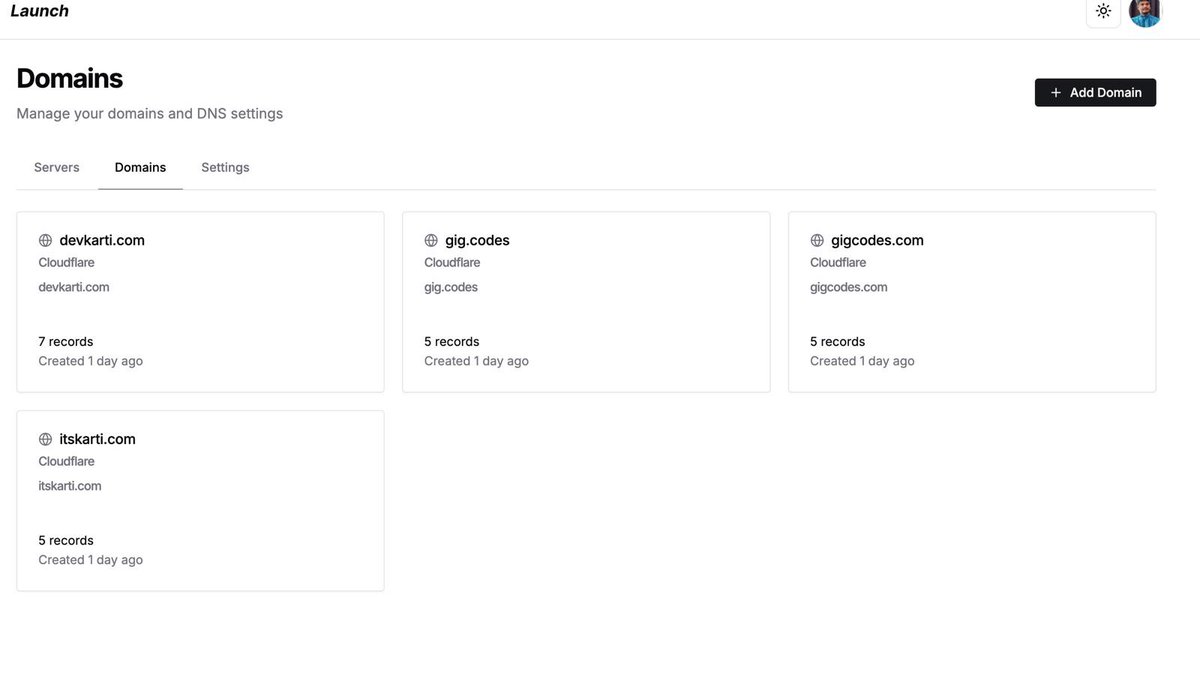The width and height of the screenshot is (1200, 691).
Task: Open the itskarti.com domain card
Action: click(200, 500)
